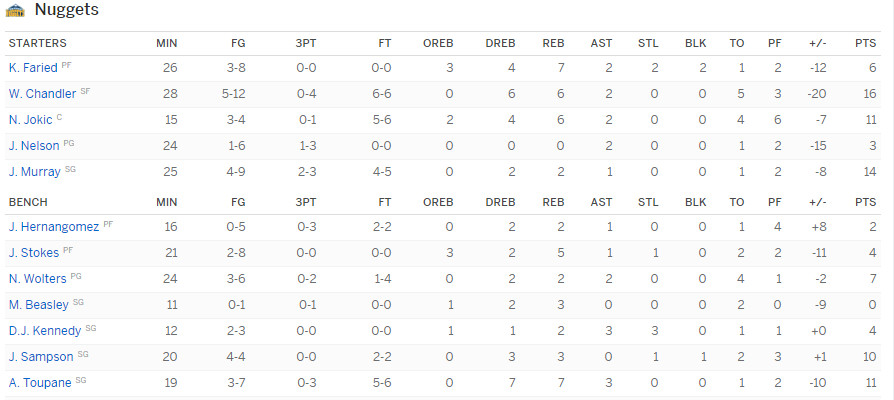
Task: Open J. Nelson player link
Action: pos(34,146)
